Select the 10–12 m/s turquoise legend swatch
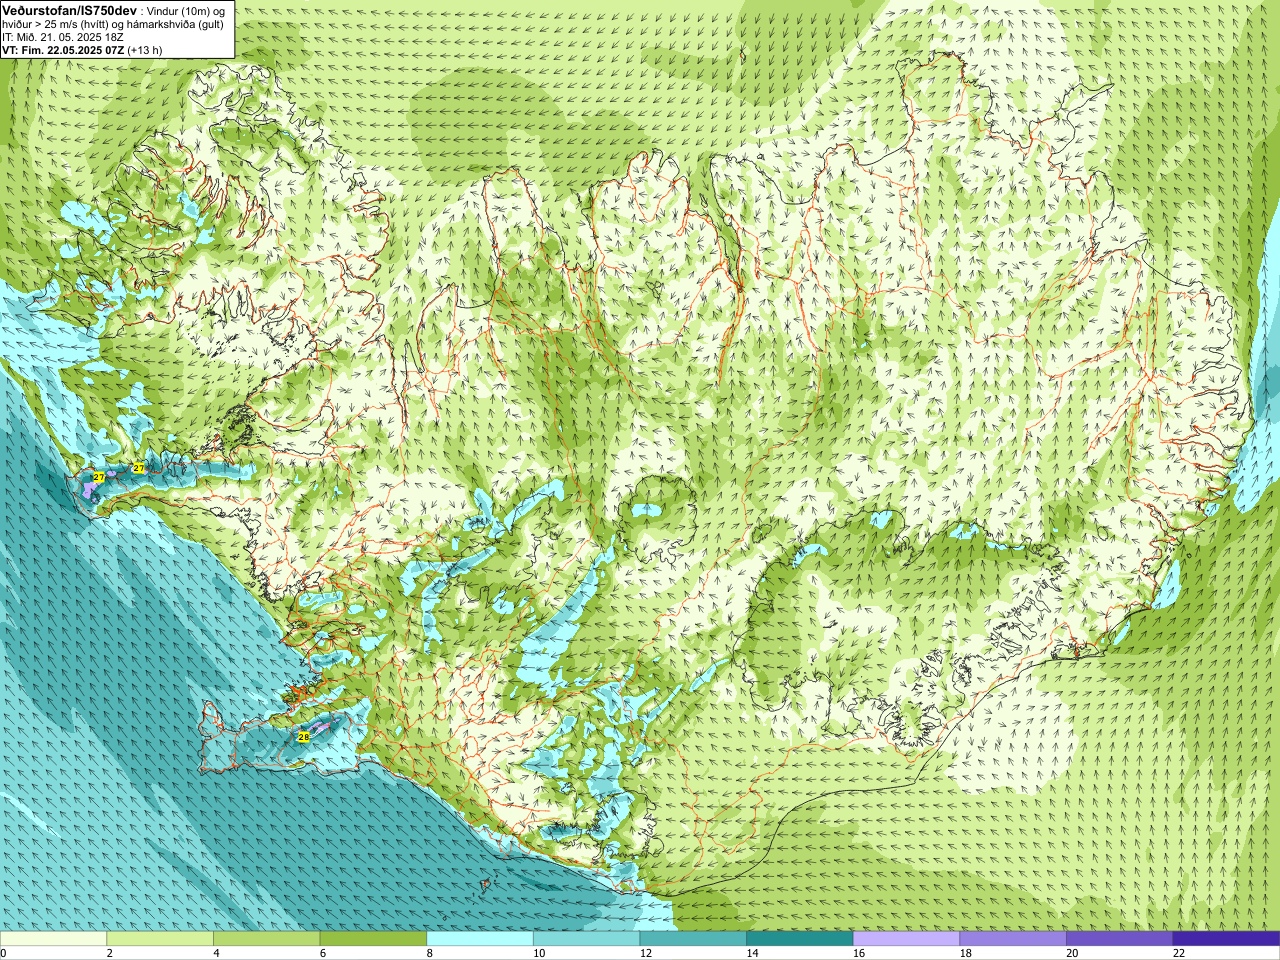 pyautogui.click(x=586, y=939)
